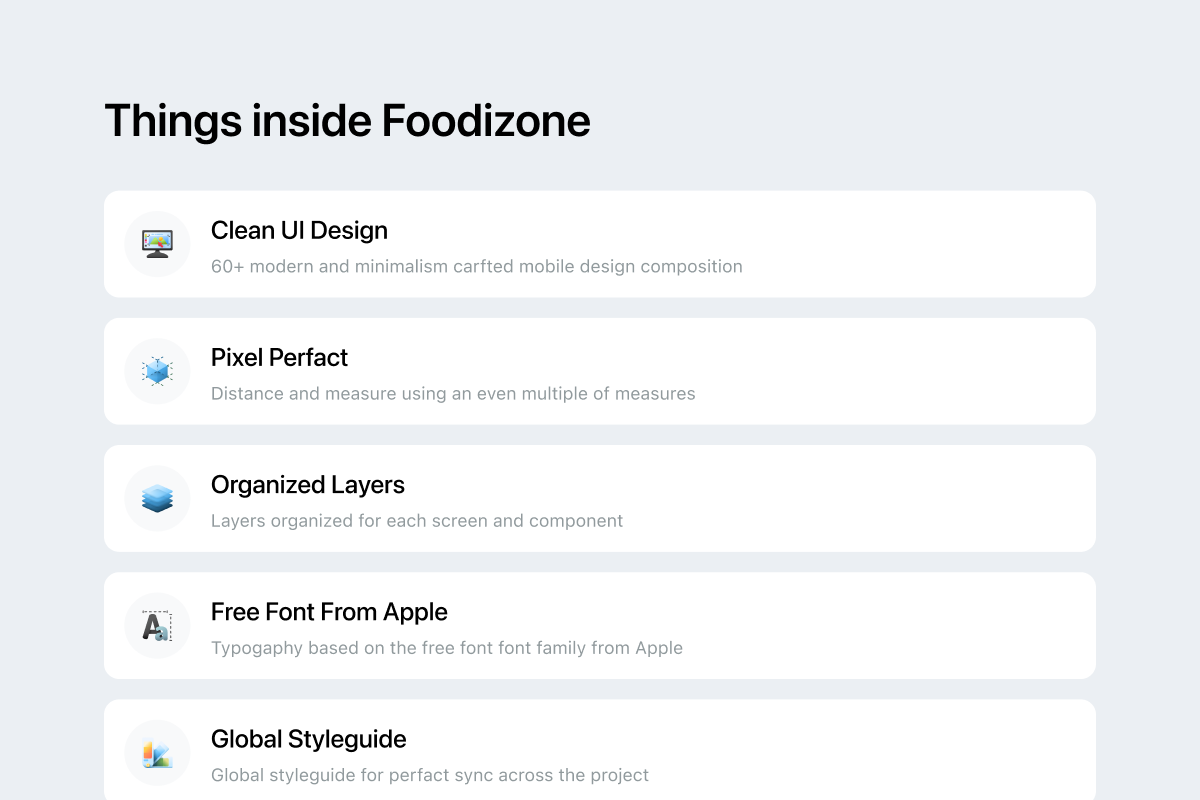Click the stacked layers Organized Layers icon

pos(157,498)
